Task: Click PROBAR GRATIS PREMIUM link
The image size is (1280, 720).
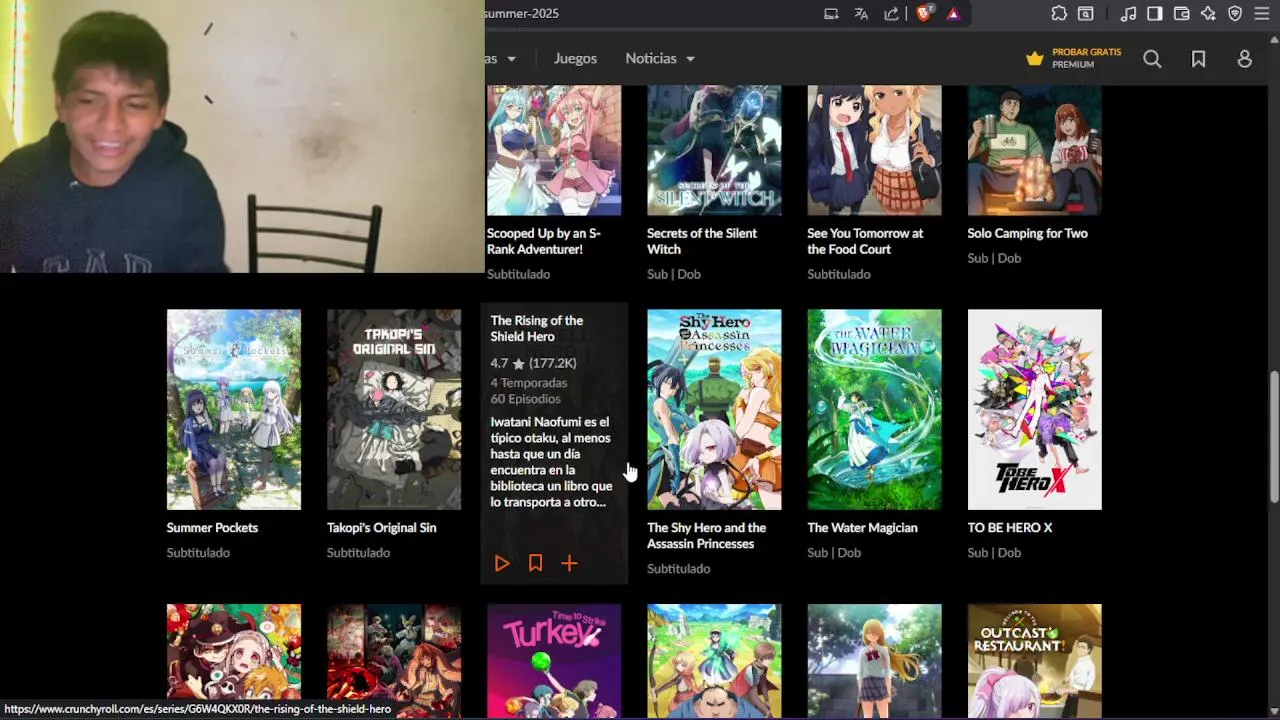Action: tap(1074, 58)
